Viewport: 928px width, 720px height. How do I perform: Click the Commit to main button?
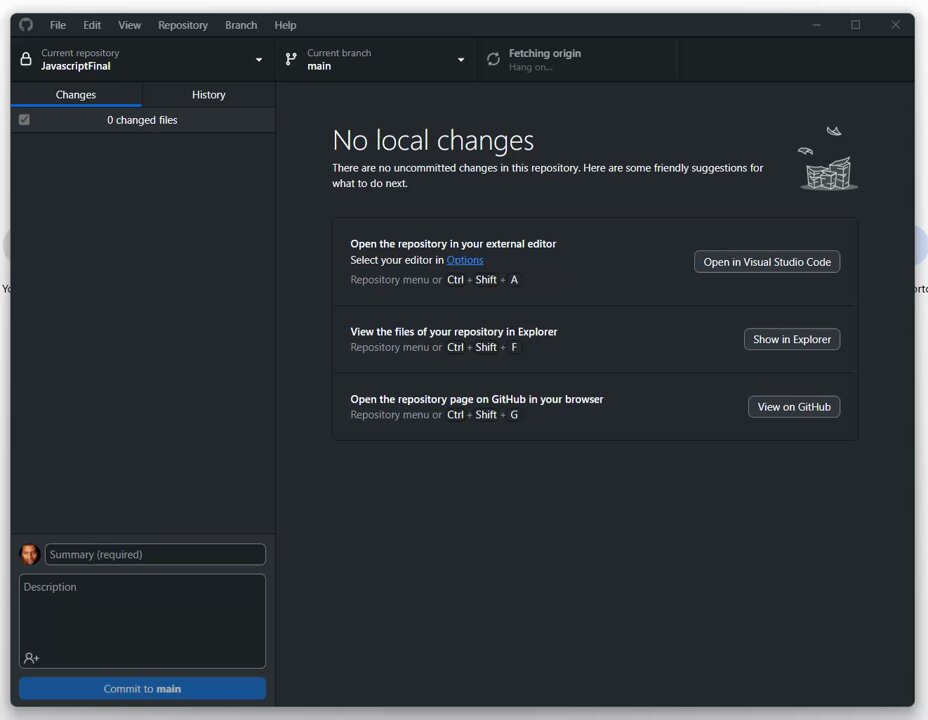[x=142, y=689]
